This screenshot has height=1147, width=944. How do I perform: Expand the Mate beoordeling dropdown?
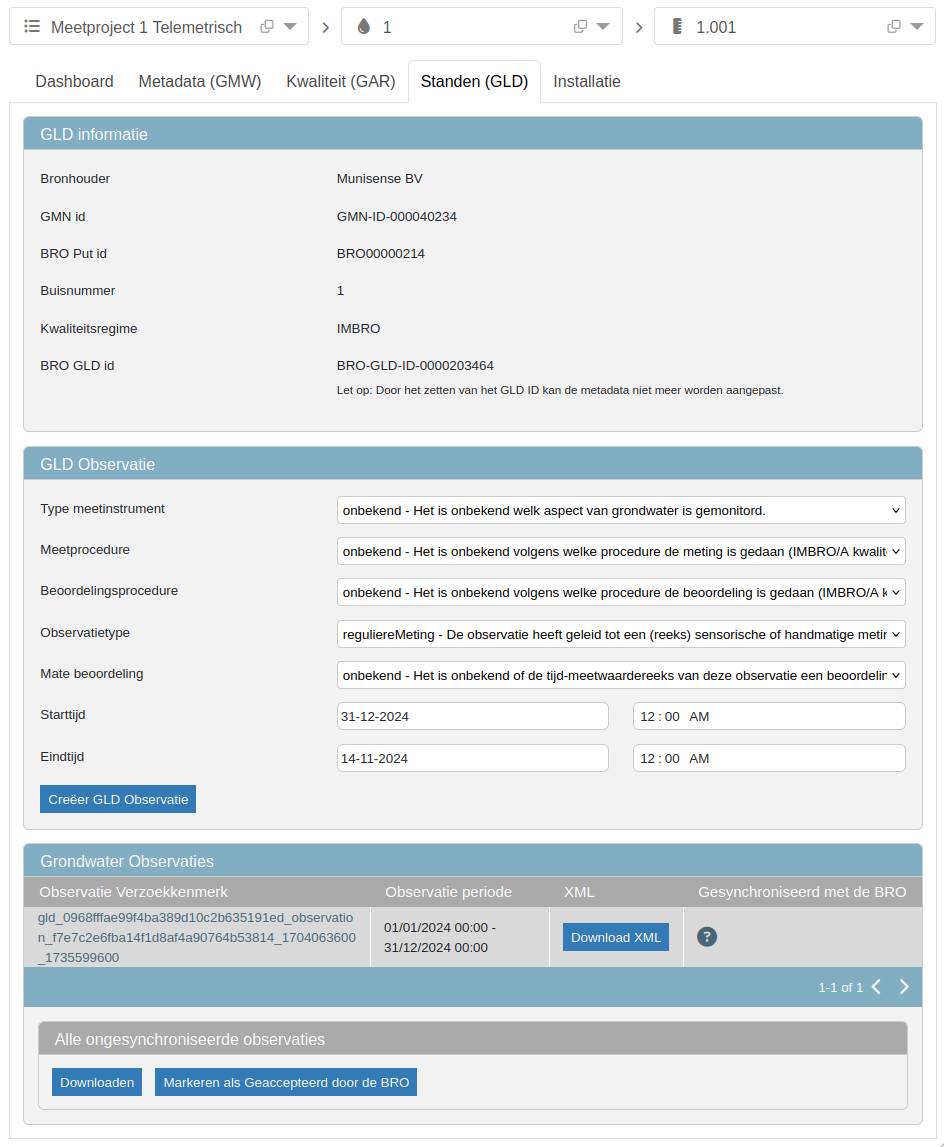coord(621,675)
